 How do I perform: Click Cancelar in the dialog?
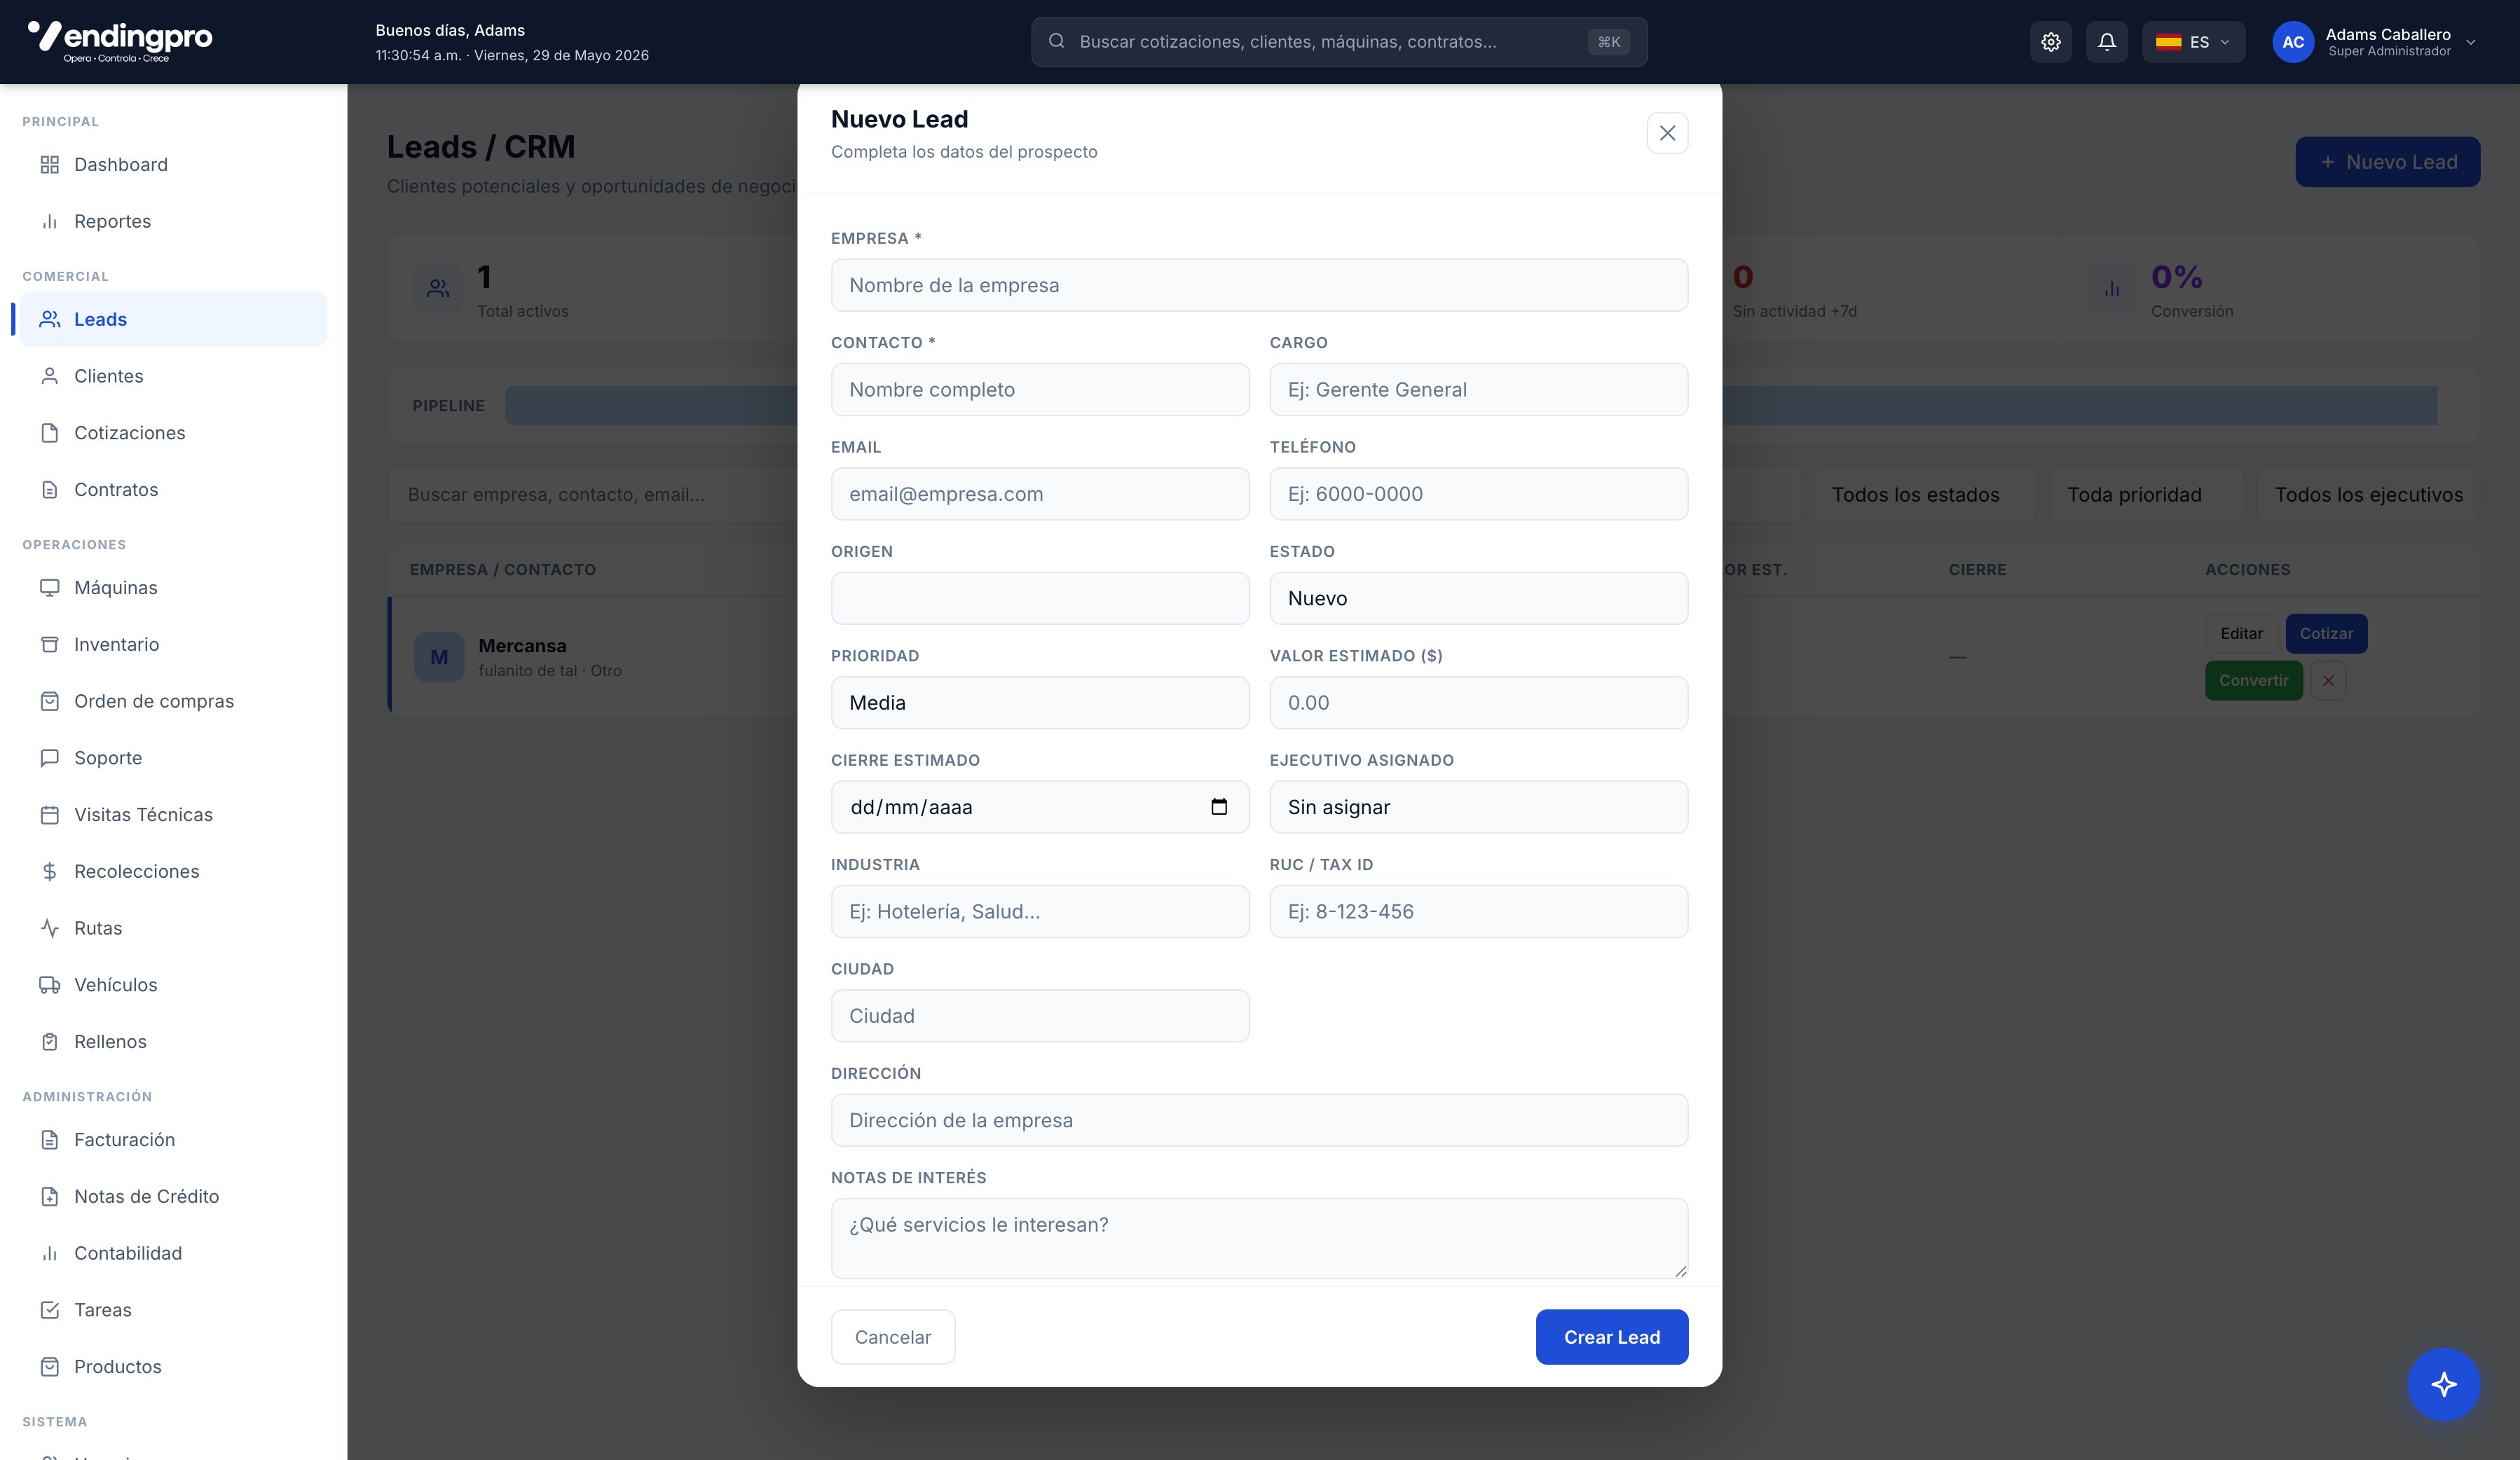pos(892,1337)
